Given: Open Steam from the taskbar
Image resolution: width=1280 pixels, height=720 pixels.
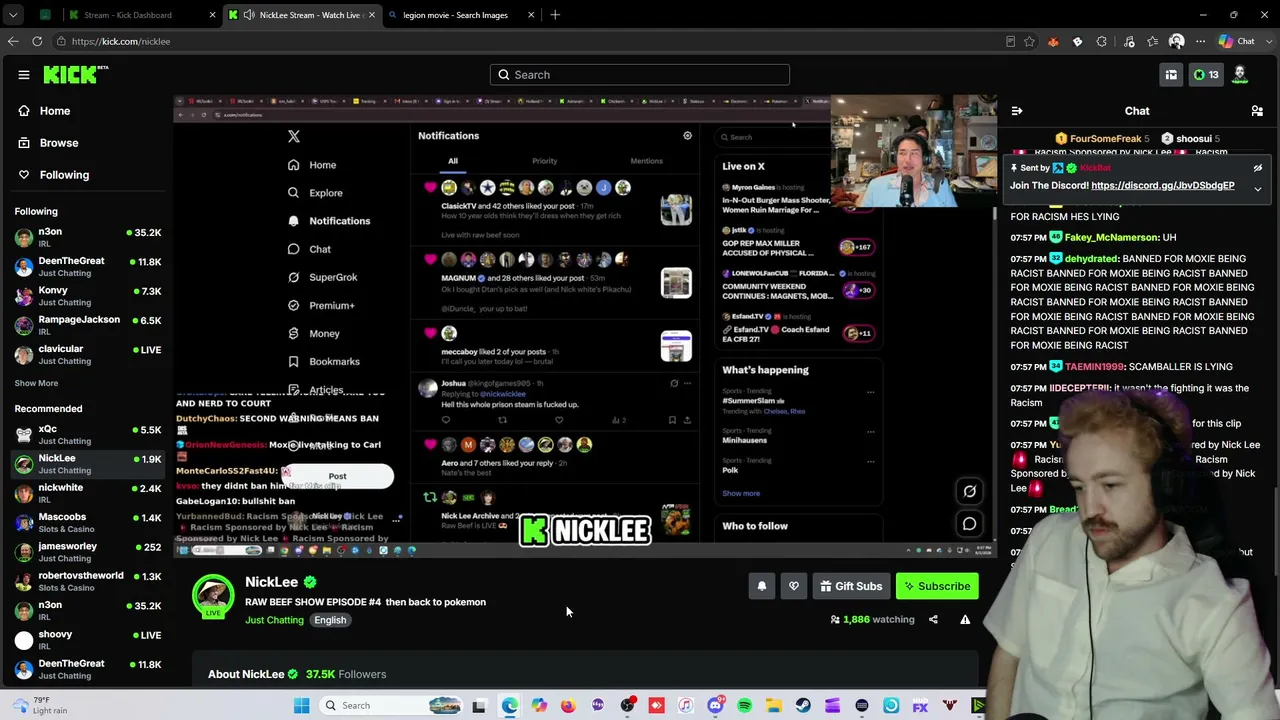Looking at the screenshot, I should pyautogui.click(x=803, y=706).
